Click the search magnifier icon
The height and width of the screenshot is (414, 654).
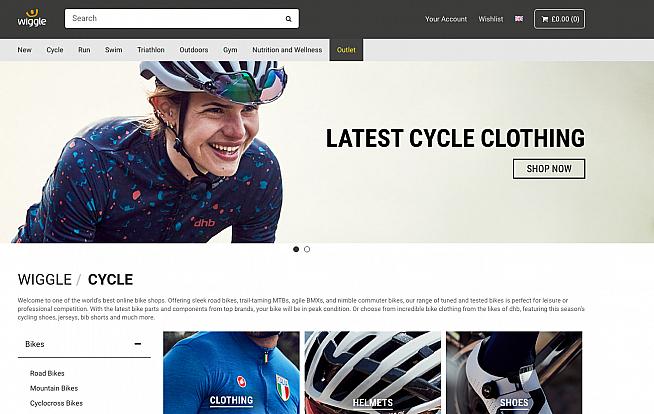288,19
